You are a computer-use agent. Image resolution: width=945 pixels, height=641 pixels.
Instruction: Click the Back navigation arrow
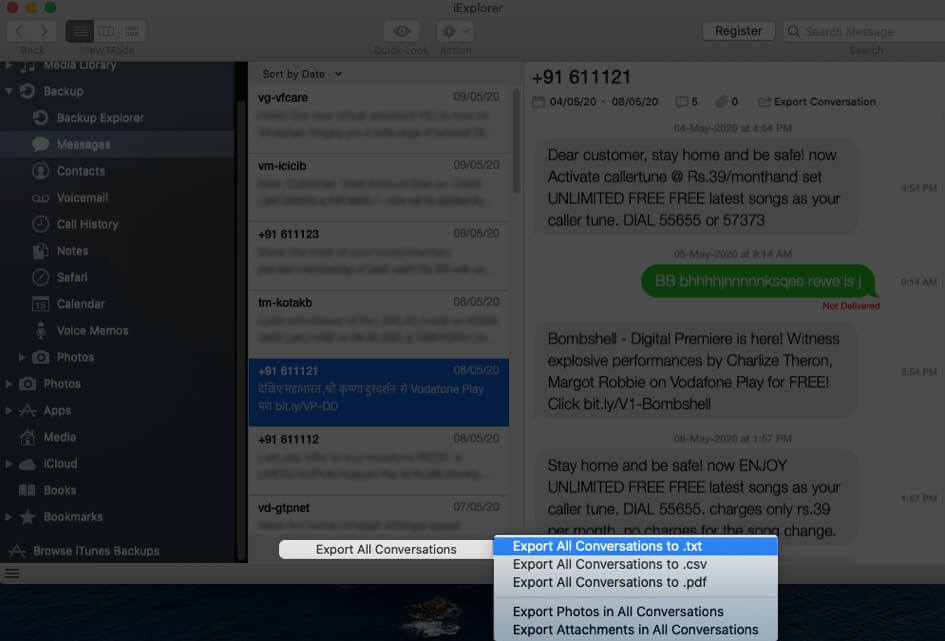pos(19,31)
